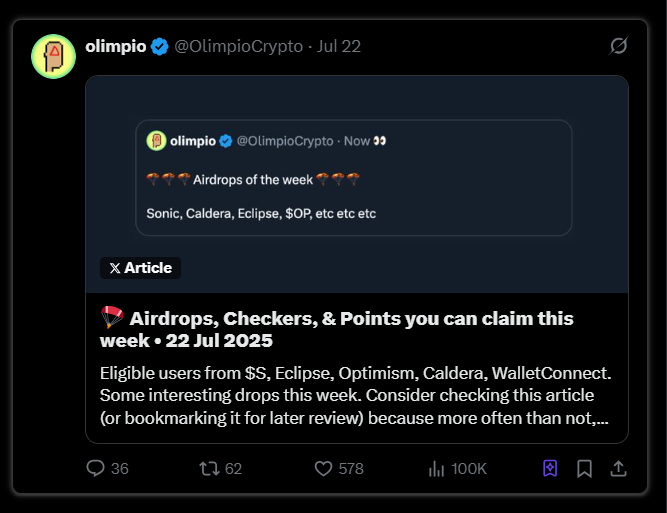Open the article preview image
This screenshot has height=513, width=667.
356,180
